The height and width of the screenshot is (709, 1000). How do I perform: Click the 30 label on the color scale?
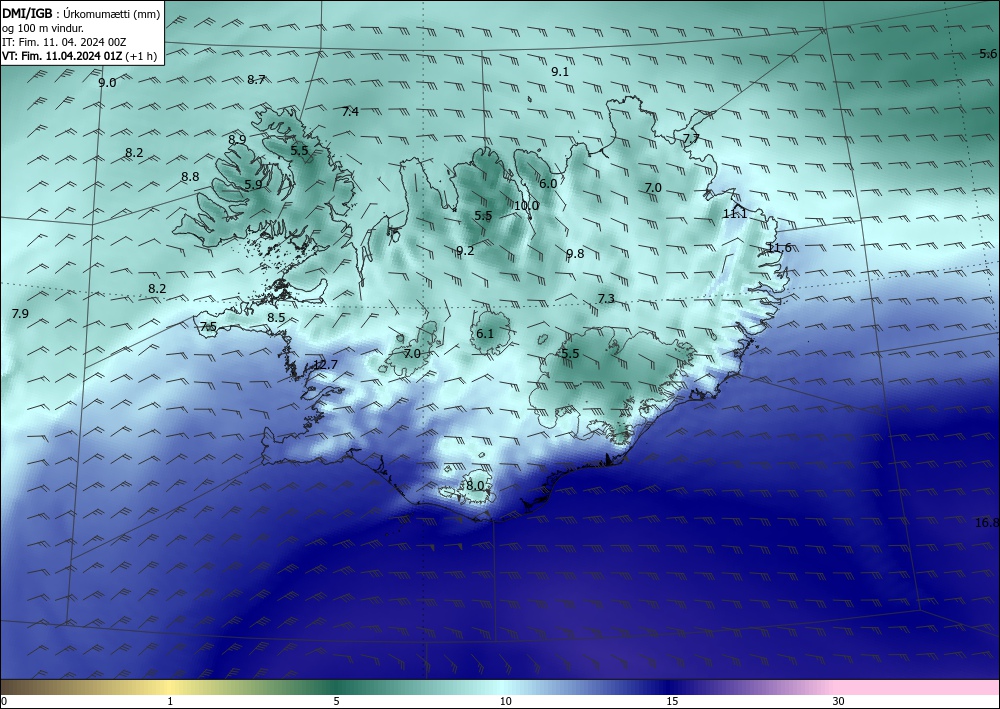coord(839,702)
